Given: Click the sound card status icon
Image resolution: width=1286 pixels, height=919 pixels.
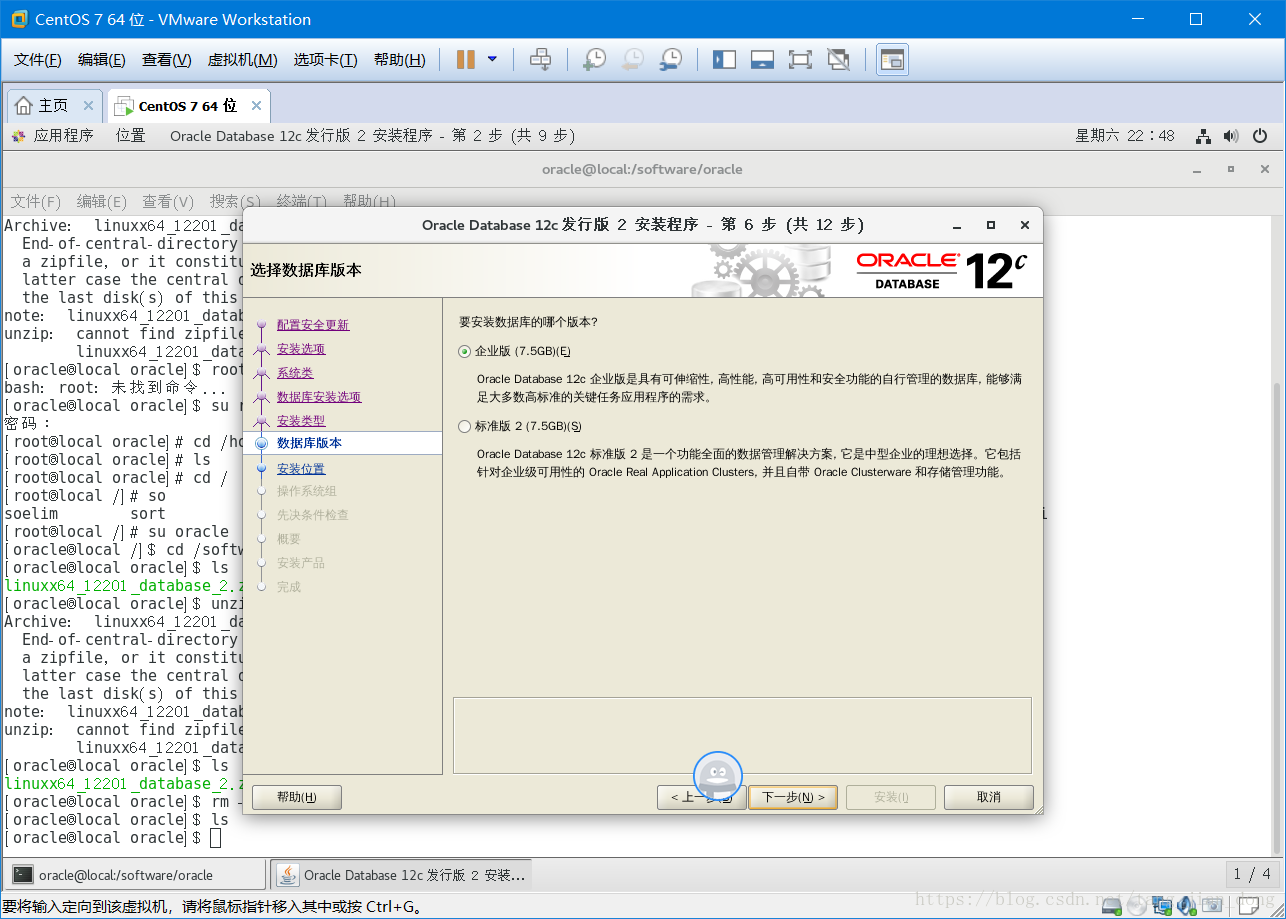Looking at the screenshot, I should click(1187, 906).
